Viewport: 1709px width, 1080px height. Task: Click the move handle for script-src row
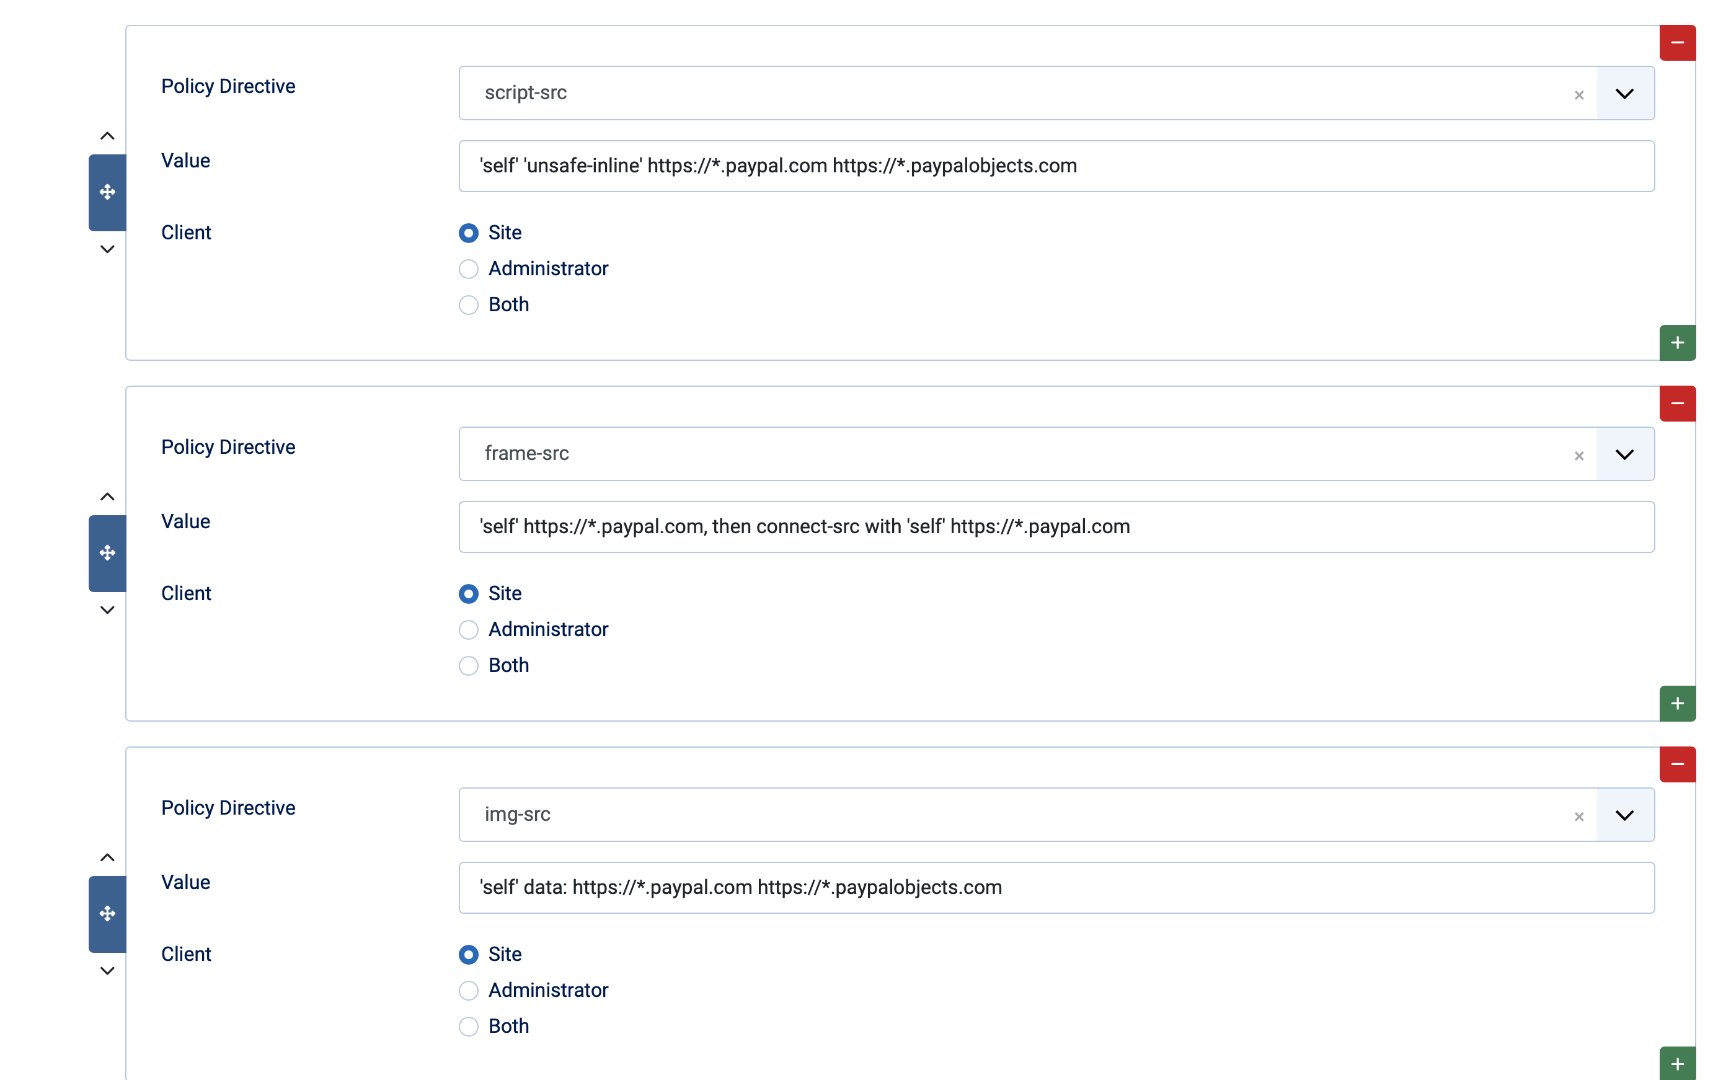click(x=107, y=192)
